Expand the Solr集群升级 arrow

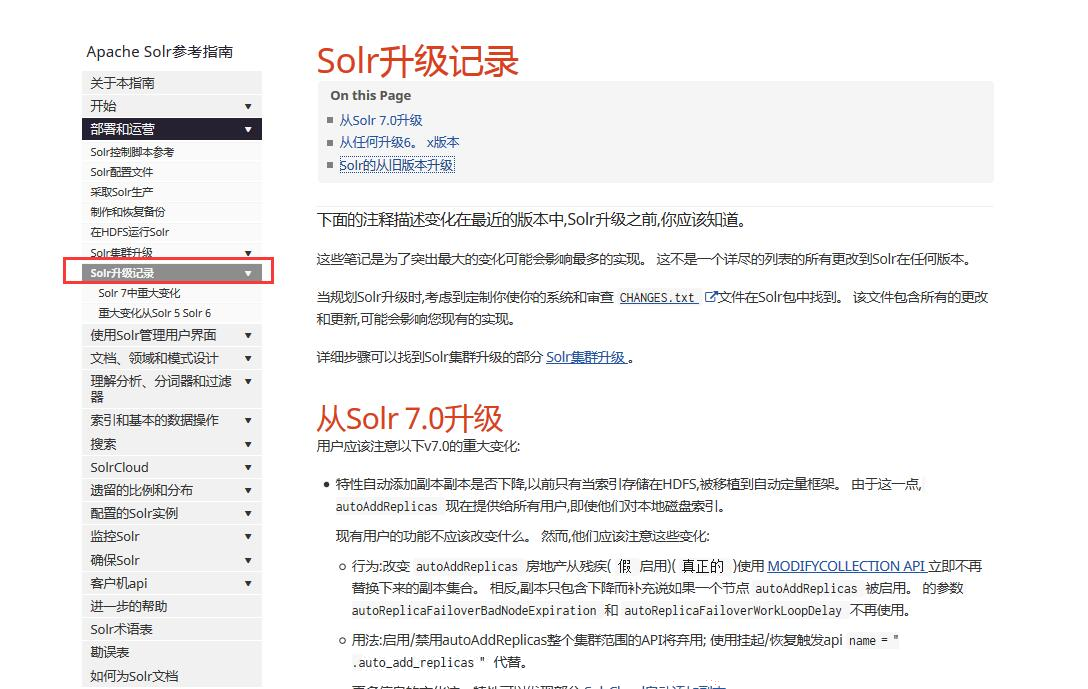(x=248, y=253)
